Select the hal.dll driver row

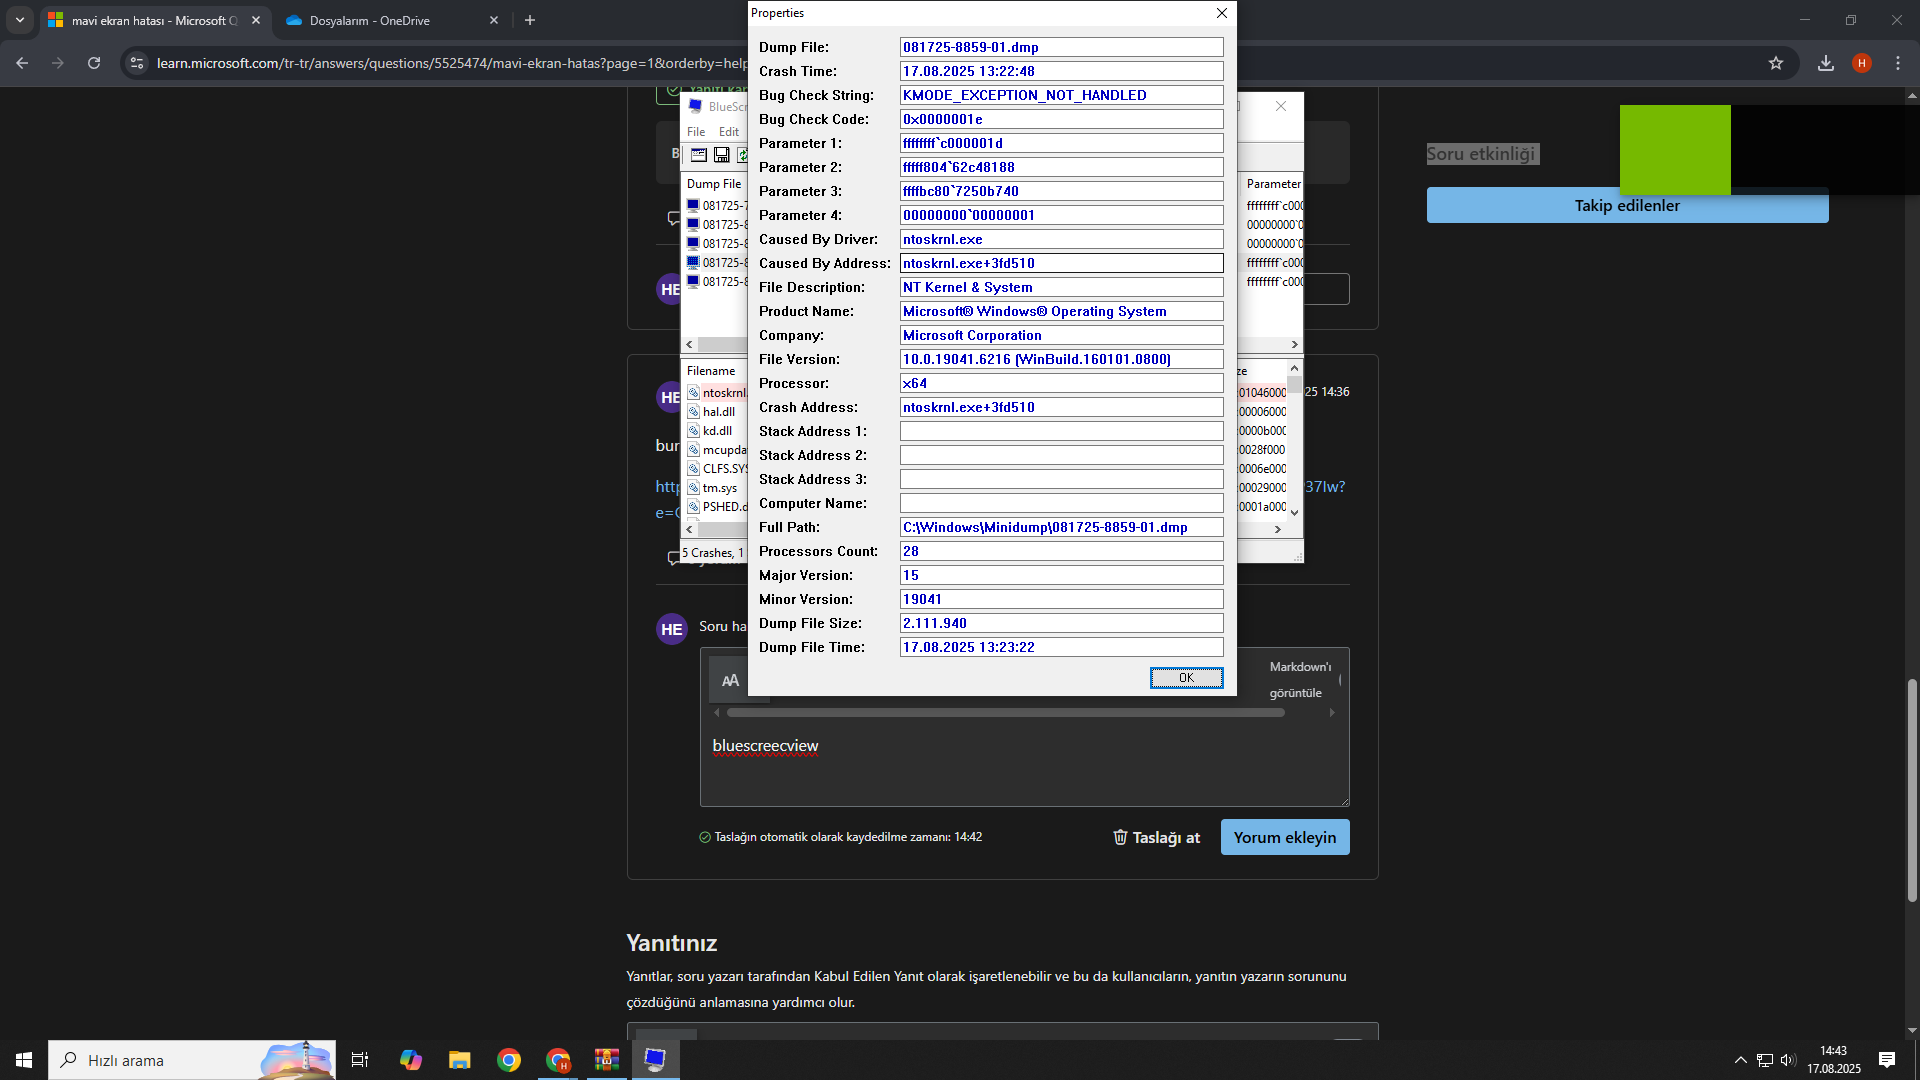(x=717, y=412)
